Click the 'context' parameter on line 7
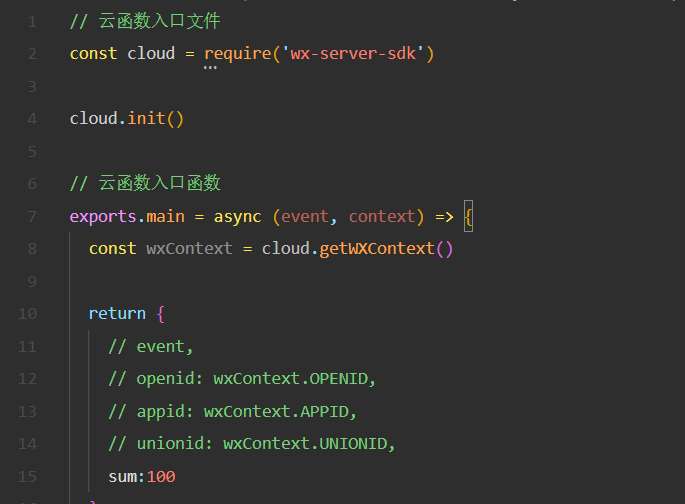Screen dimensions: 685x504 [382, 216]
